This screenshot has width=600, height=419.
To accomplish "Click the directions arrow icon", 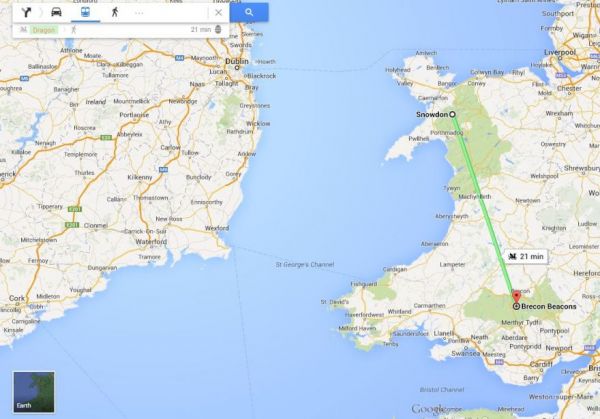I will pos(26,12).
